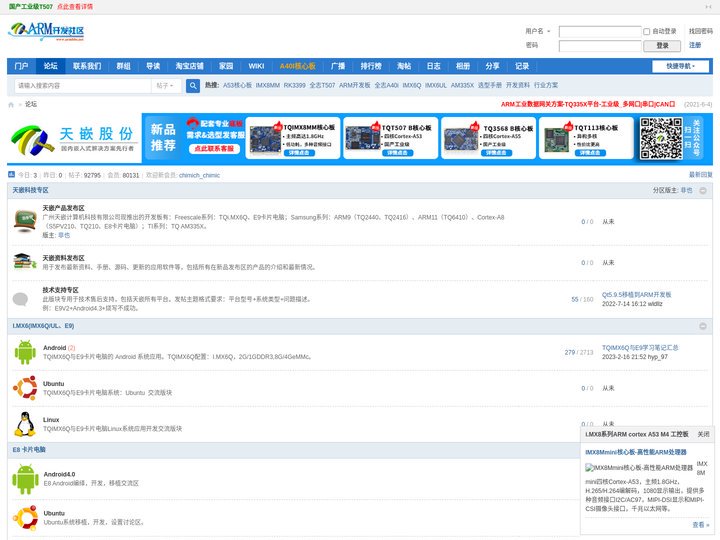
Task: Open the TQT507 B核心板 product card
Action: 391,138
